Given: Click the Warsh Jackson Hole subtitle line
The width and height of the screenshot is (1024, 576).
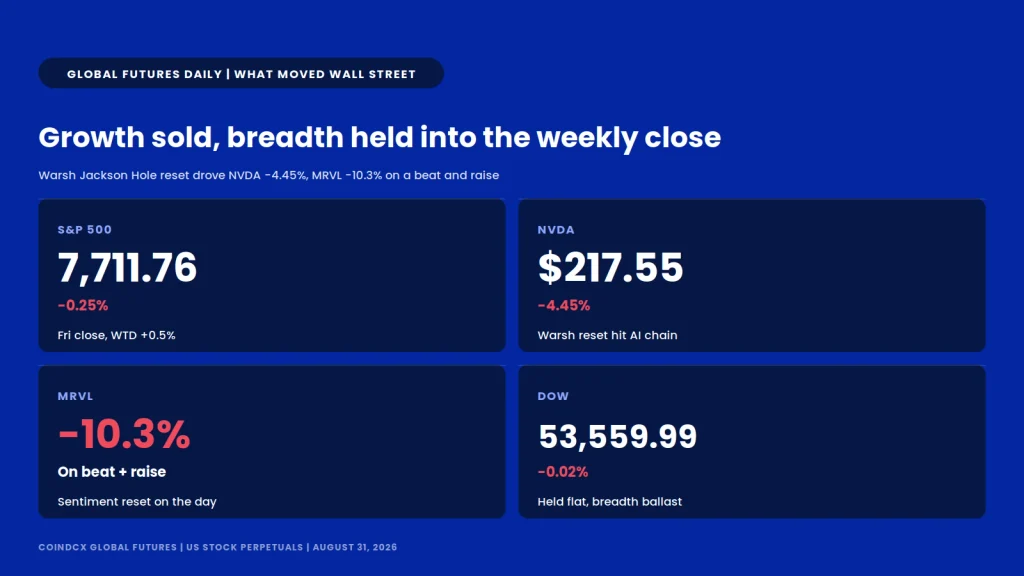Looking at the screenshot, I should pos(268,175).
